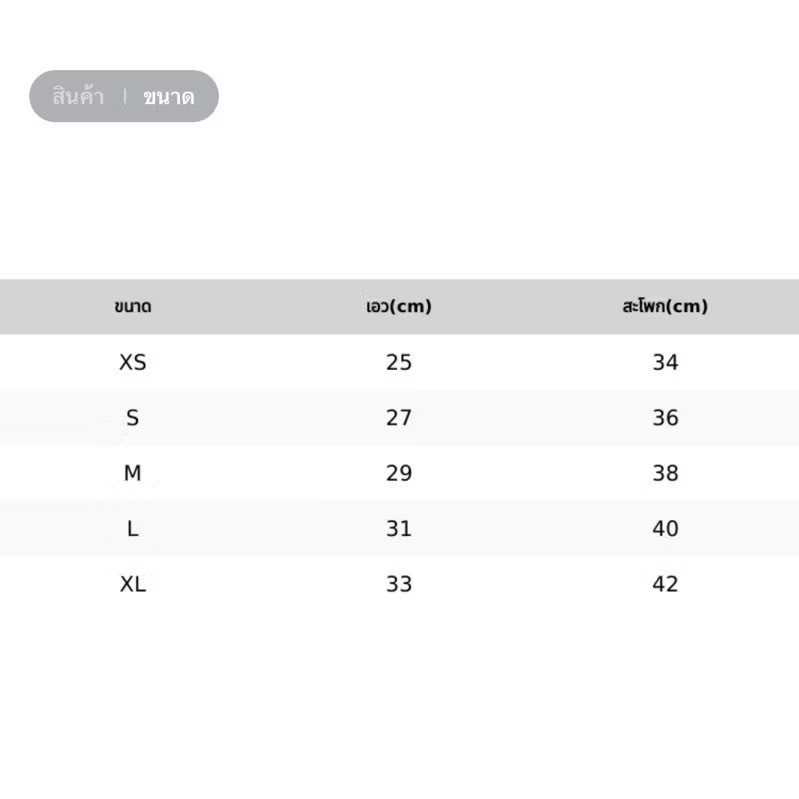Viewport: 799px width, 799px height.
Task: Choose the L size row label
Action: [x=132, y=529]
